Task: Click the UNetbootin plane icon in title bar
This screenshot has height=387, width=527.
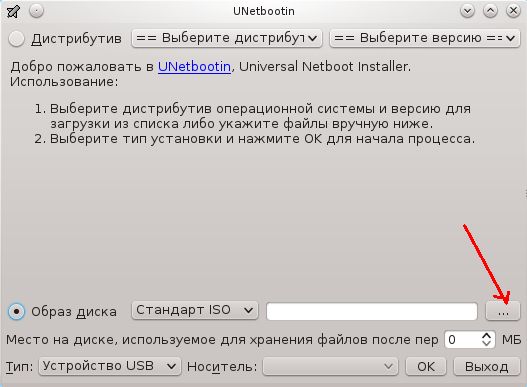Action: (x=13, y=11)
